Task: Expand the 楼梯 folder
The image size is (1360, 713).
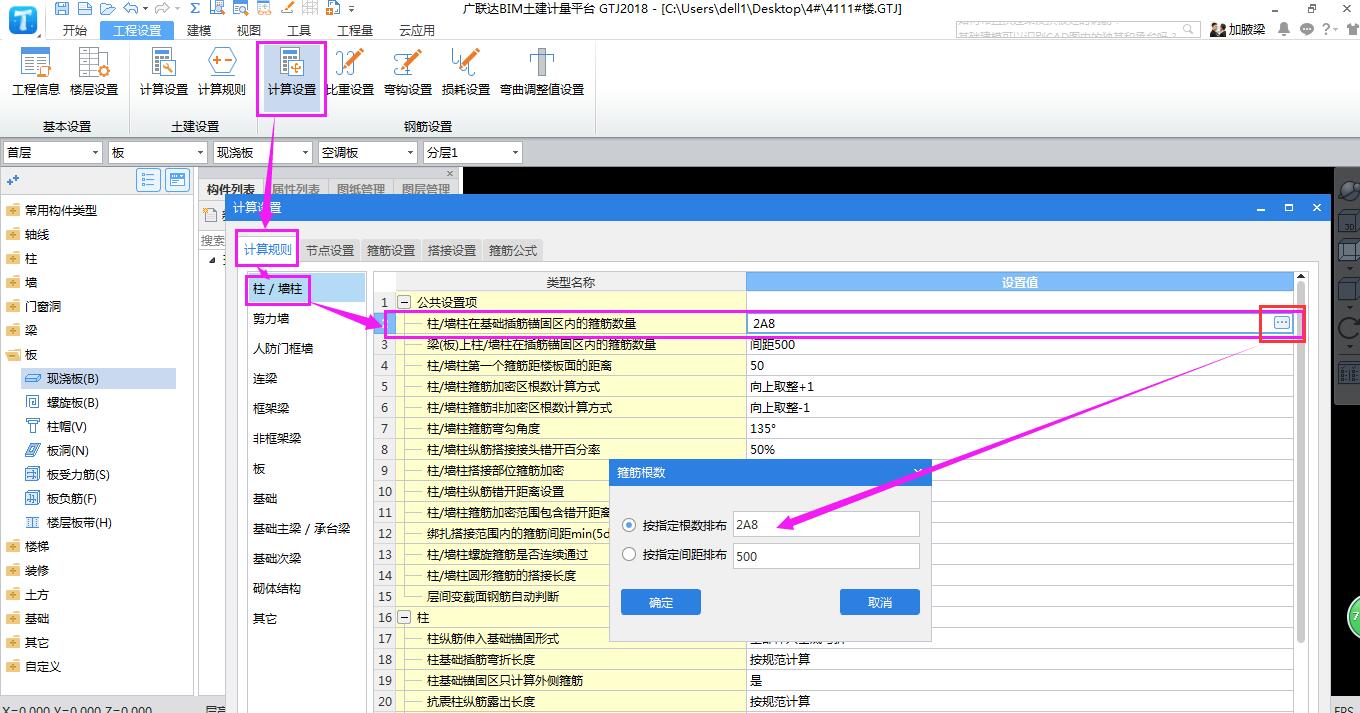Action: tap(12, 547)
